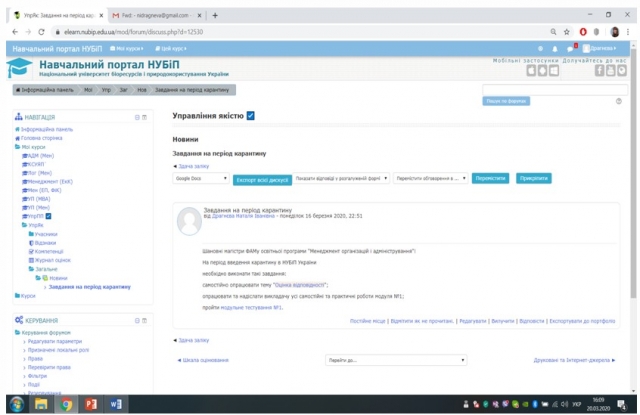This screenshot has width=640, height=415.
Task: Open the 'Перейти до...' jump dropdown
Action: (396, 360)
